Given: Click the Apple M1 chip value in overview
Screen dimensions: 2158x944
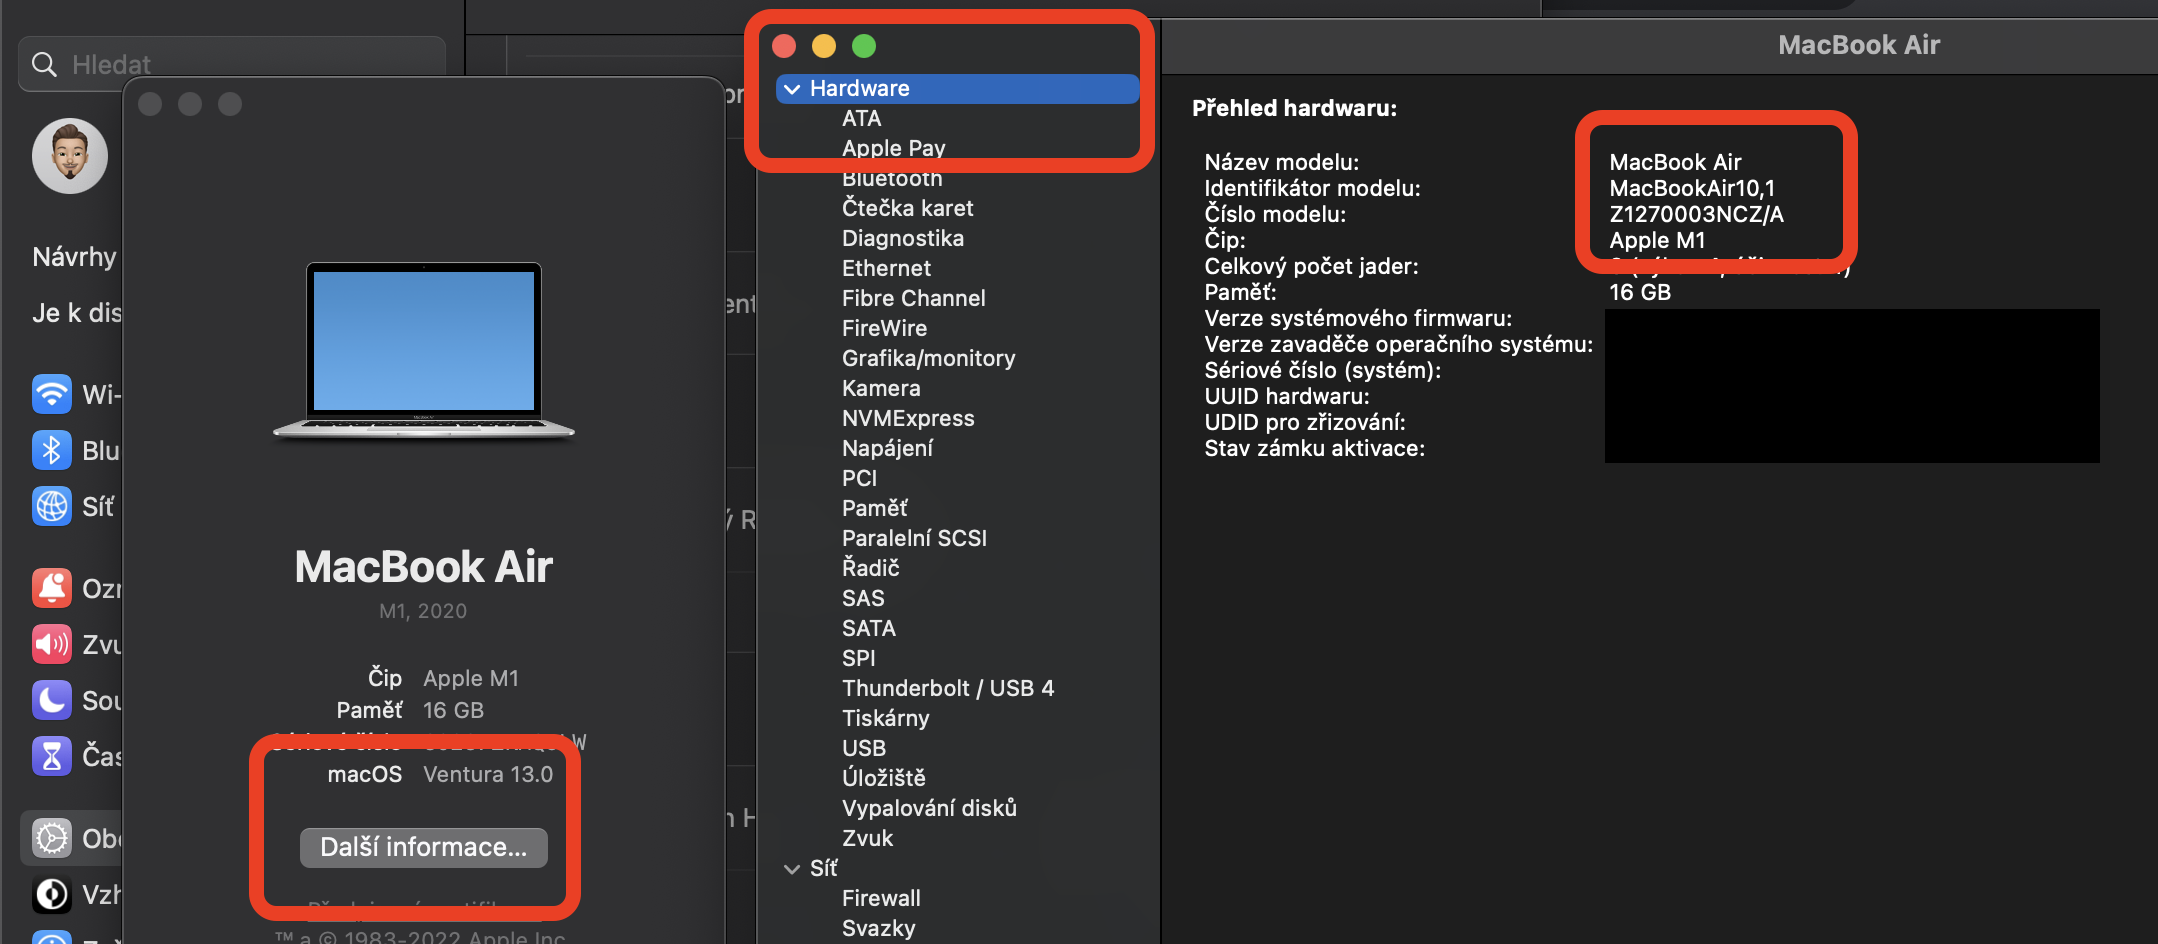Looking at the screenshot, I should (x=1657, y=240).
